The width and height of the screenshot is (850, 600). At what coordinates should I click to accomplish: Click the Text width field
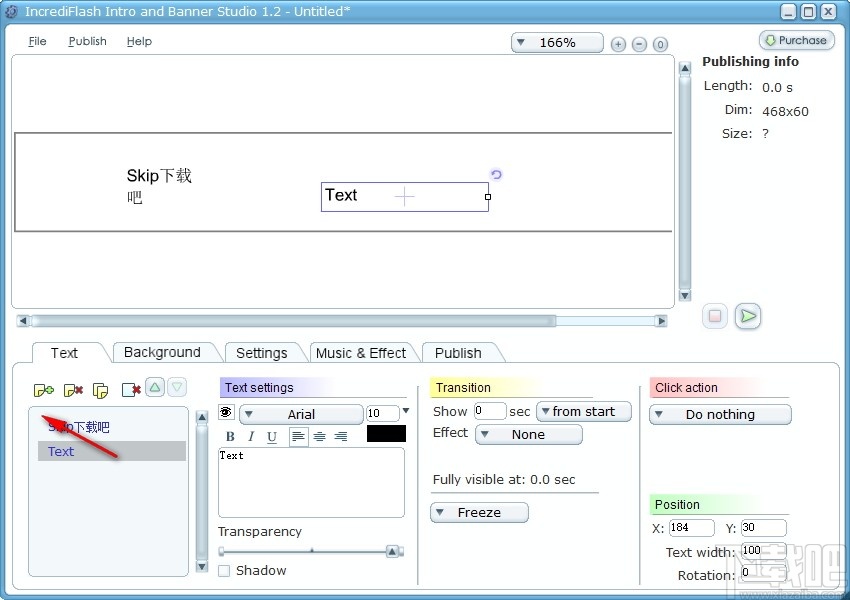(763, 551)
